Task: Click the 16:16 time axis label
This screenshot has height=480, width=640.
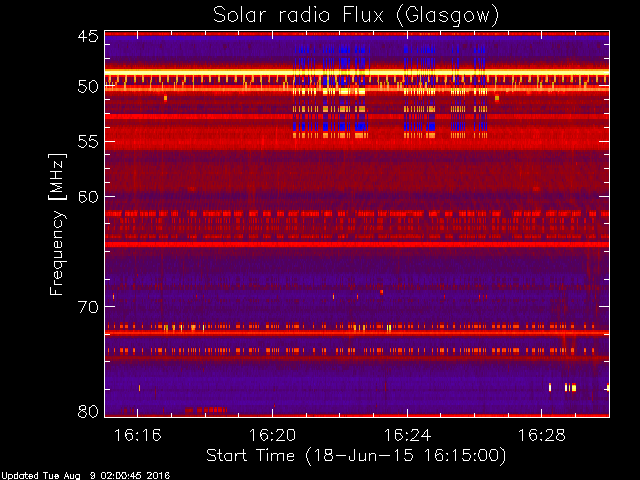Action: point(138,435)
